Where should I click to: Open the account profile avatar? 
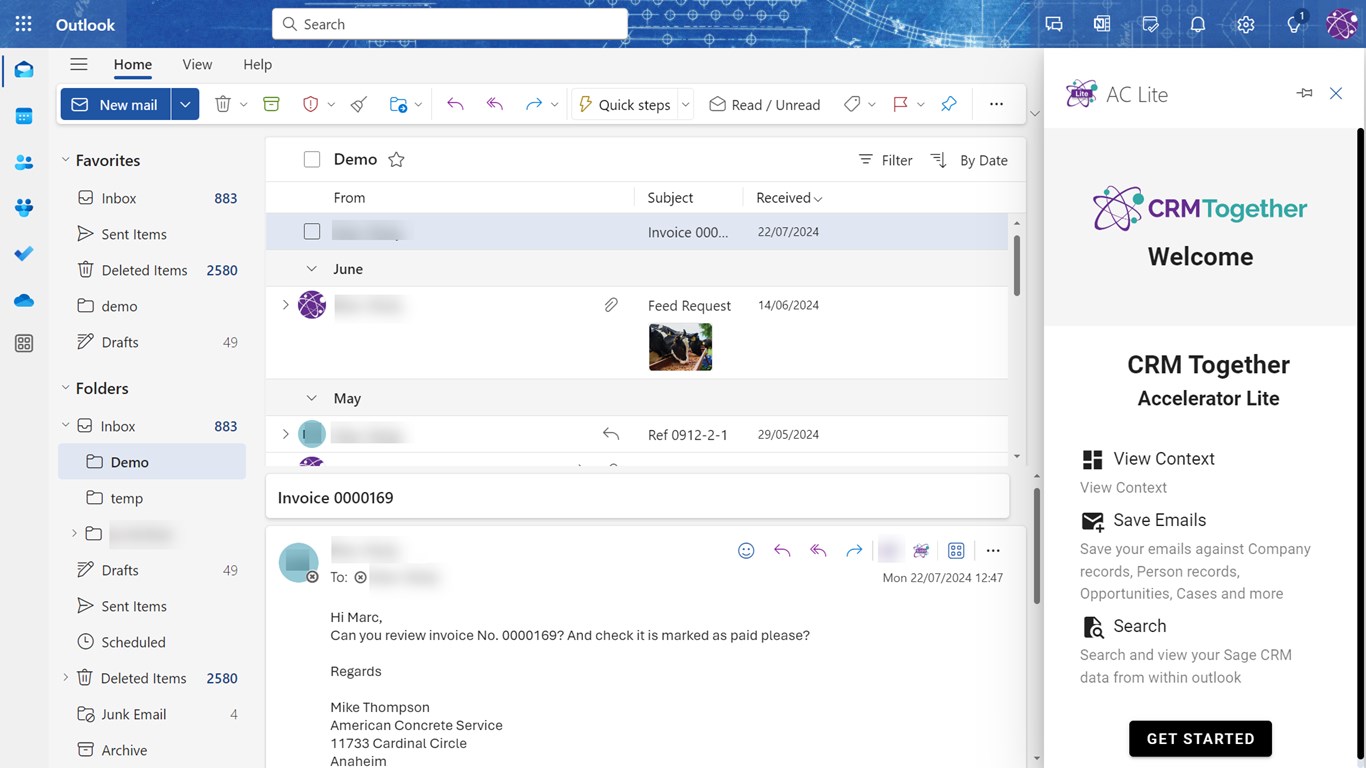point(1341,24)
